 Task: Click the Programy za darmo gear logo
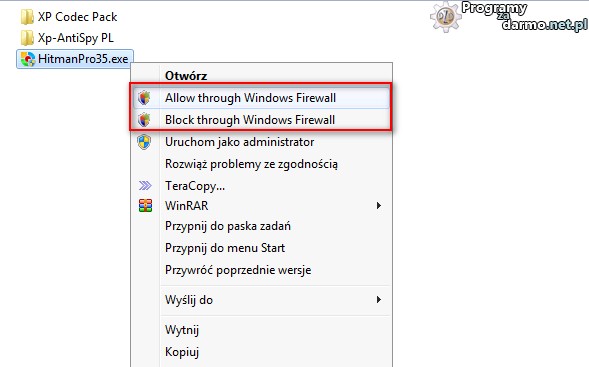coord(446,17)
